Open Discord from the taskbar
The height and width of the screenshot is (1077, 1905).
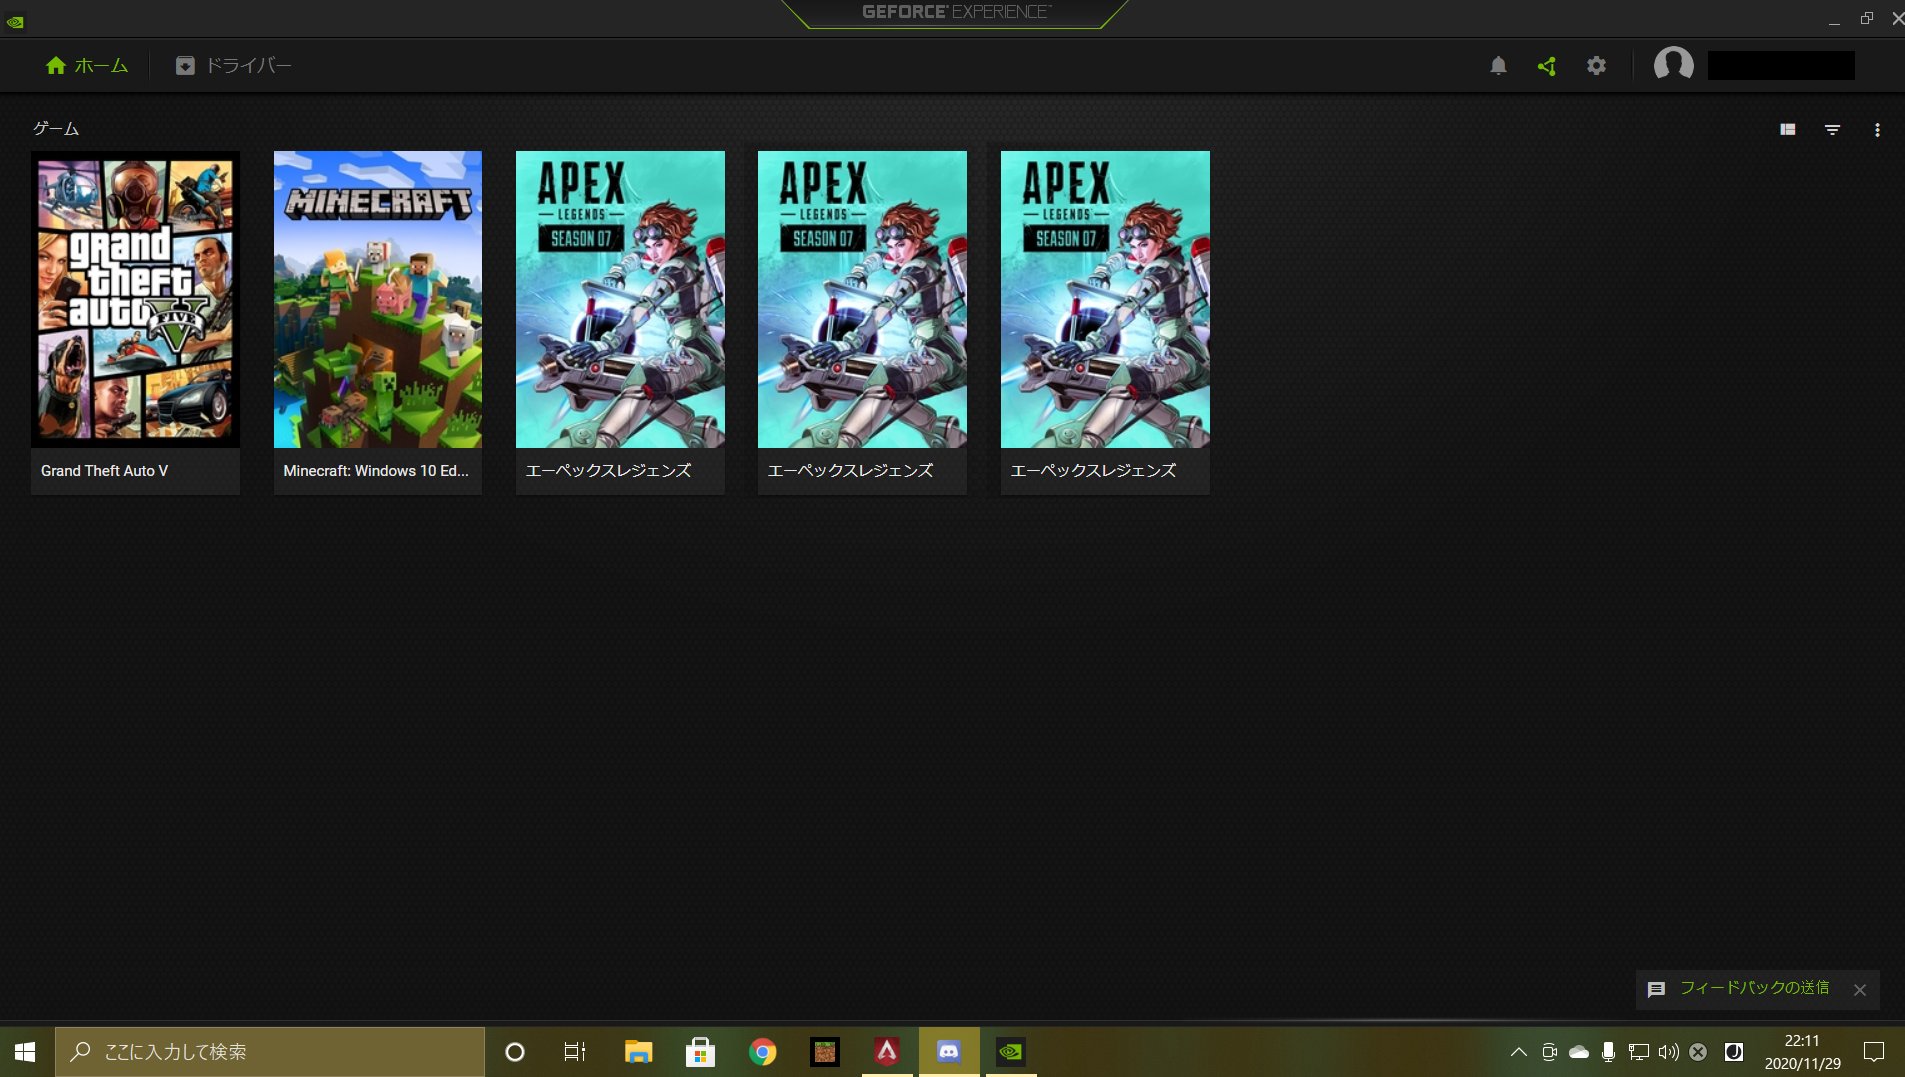(x=948, y=1051)
